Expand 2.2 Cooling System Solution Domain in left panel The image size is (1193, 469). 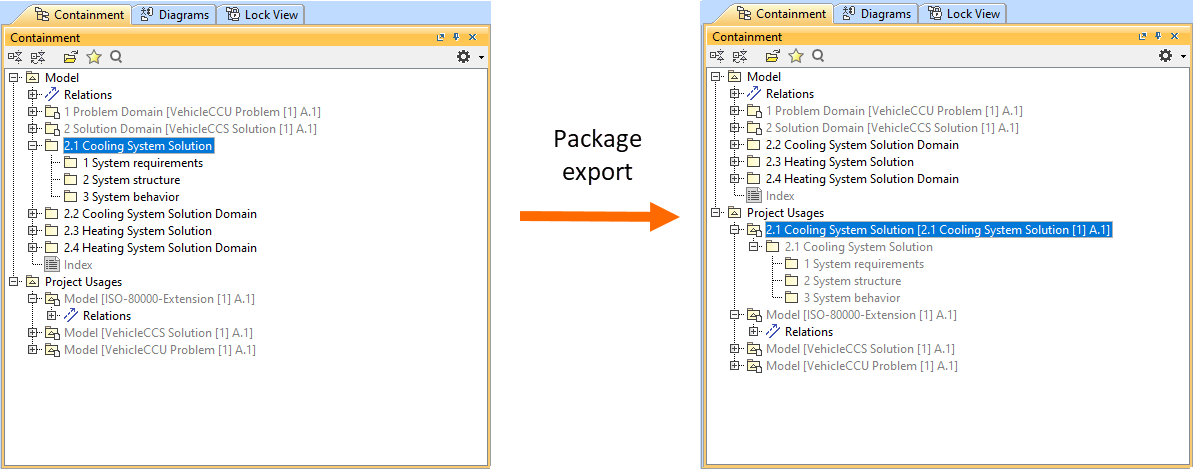click(33, 214)
